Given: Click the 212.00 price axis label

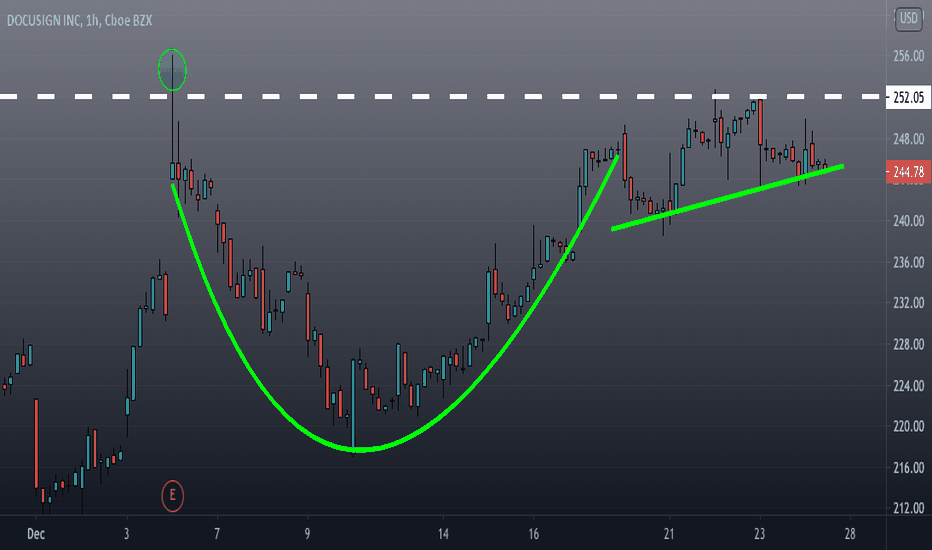Looking at the screenshot, I should point(908,508).
